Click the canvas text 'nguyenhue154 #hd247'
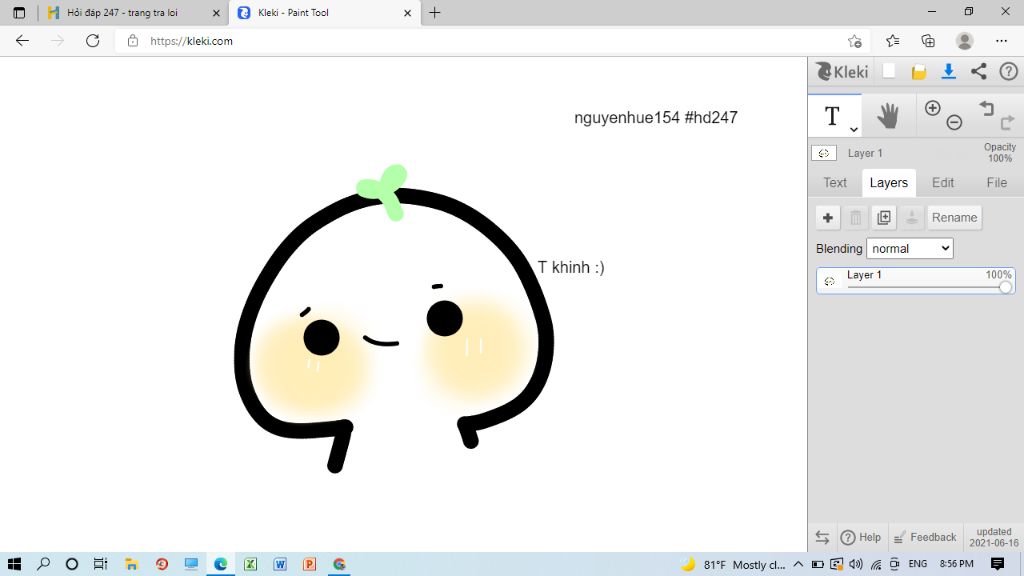Viewport: 1024px width, 576px height. coord(656,118)
